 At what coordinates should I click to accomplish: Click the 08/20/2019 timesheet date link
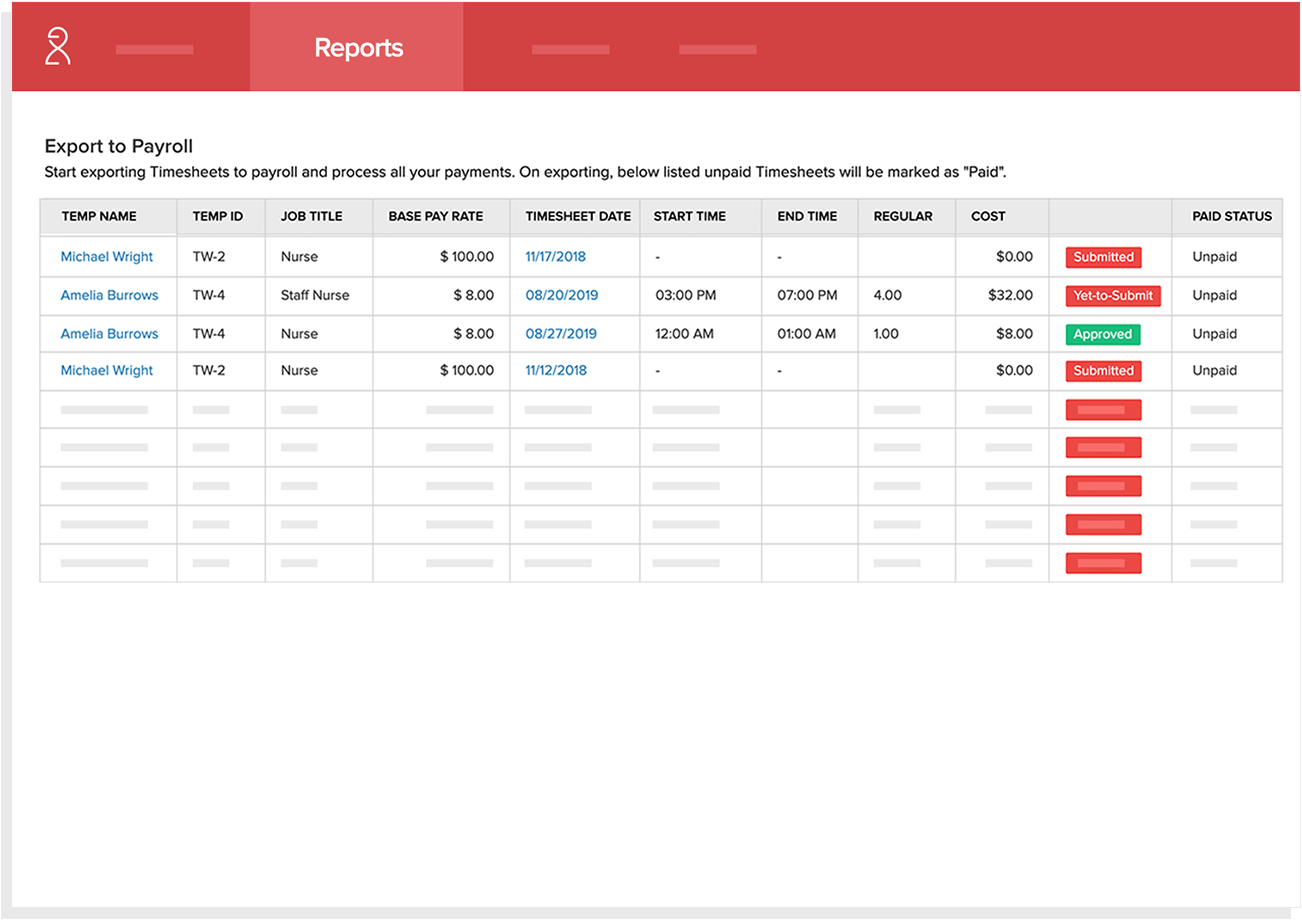pos(560,296)
